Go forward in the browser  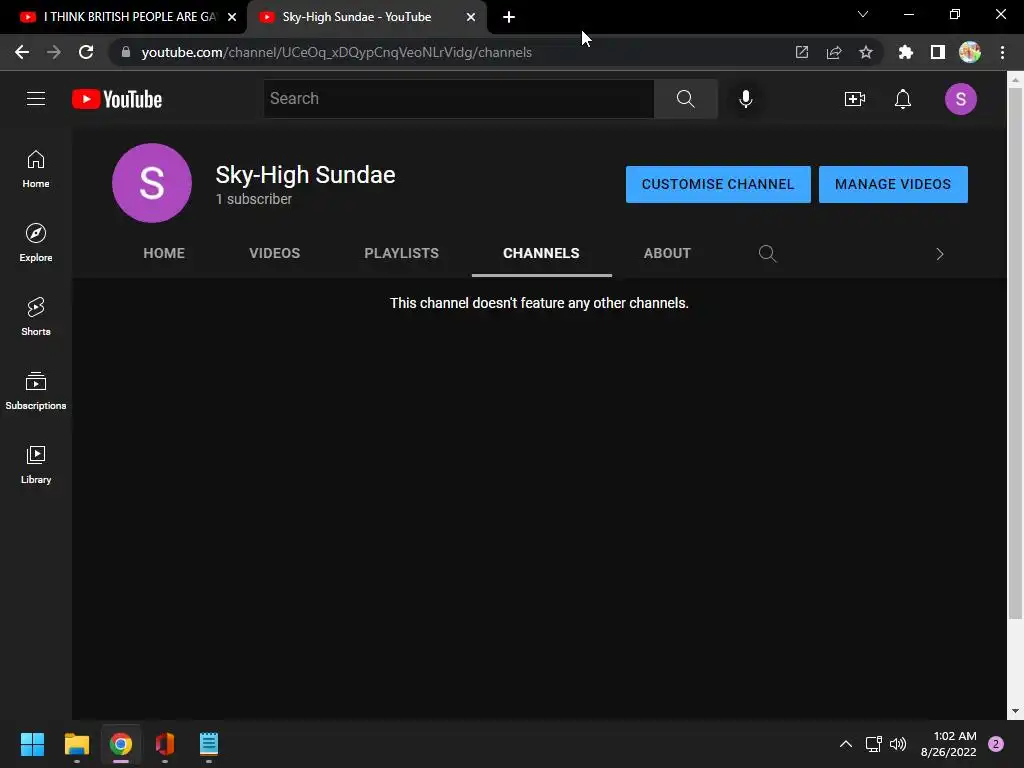pos(54,52)
